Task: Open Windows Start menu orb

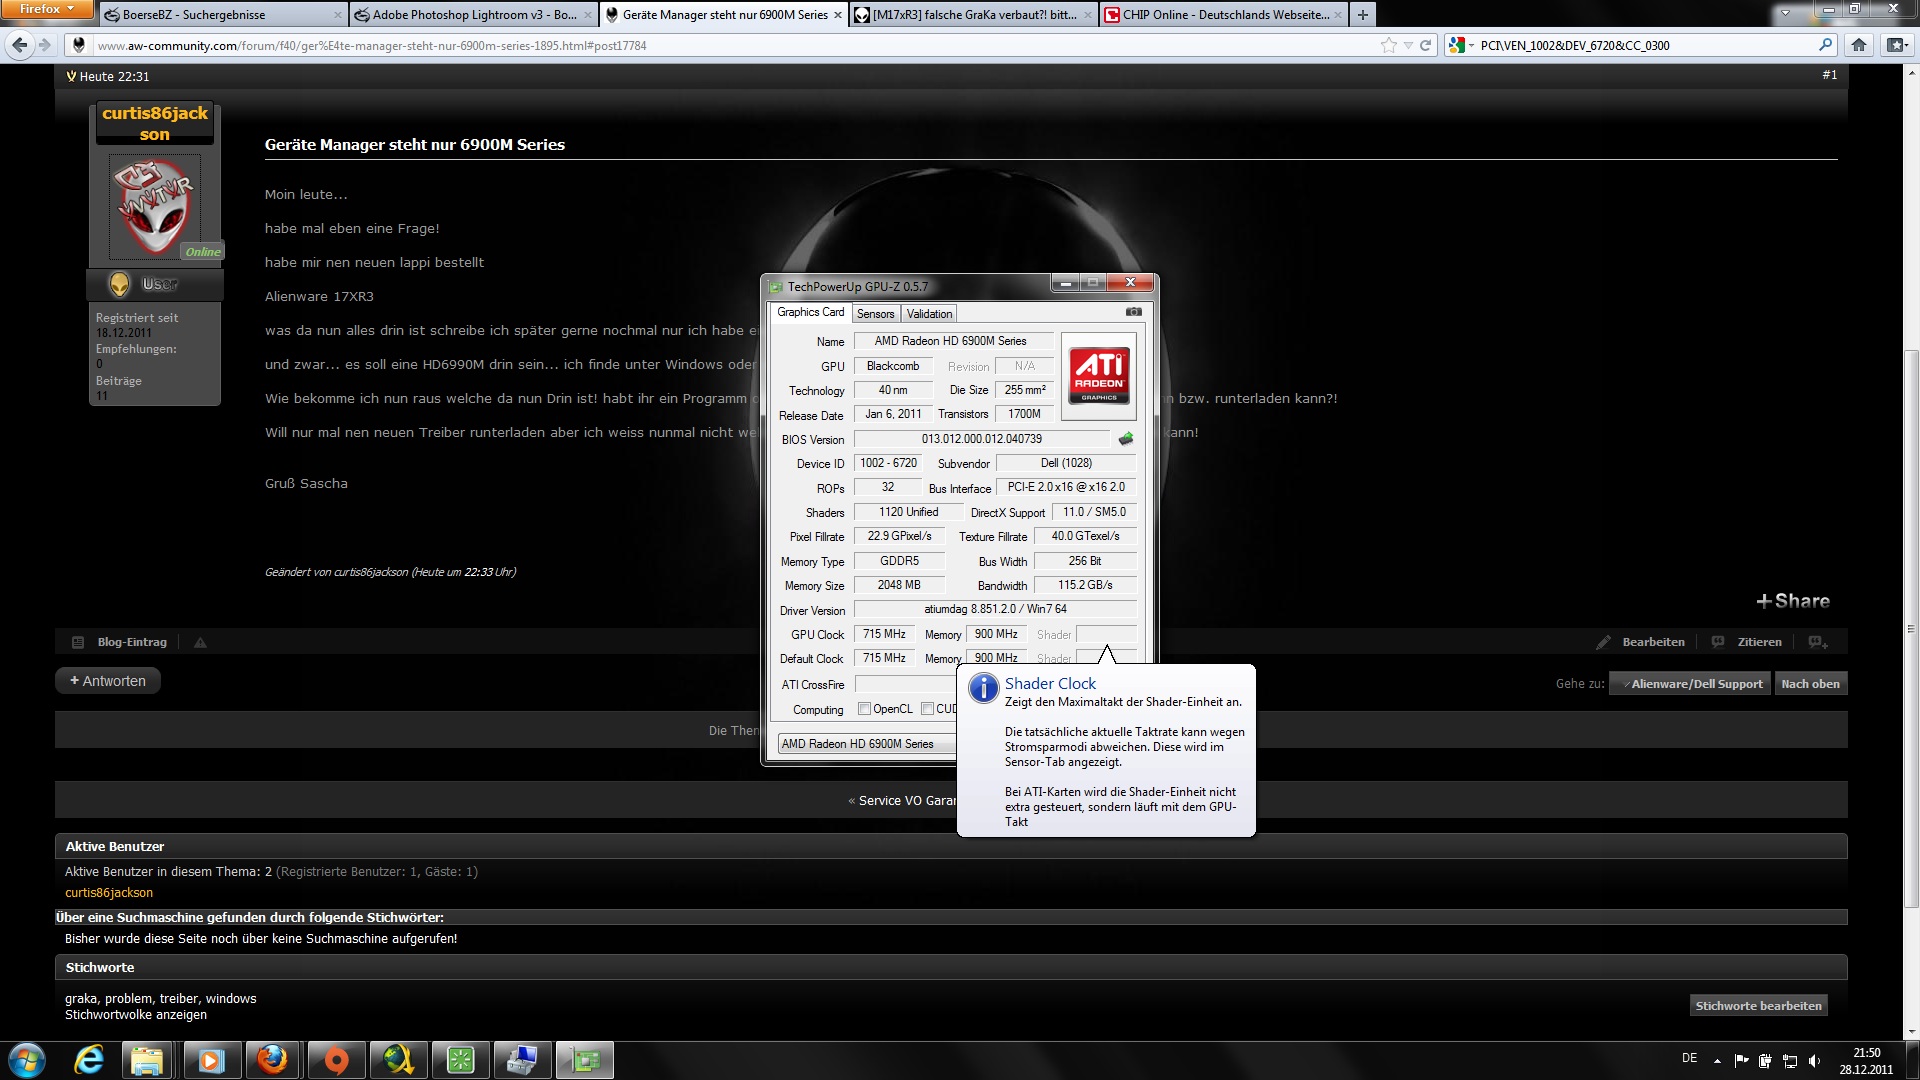Action: [x=27, y=1060]
